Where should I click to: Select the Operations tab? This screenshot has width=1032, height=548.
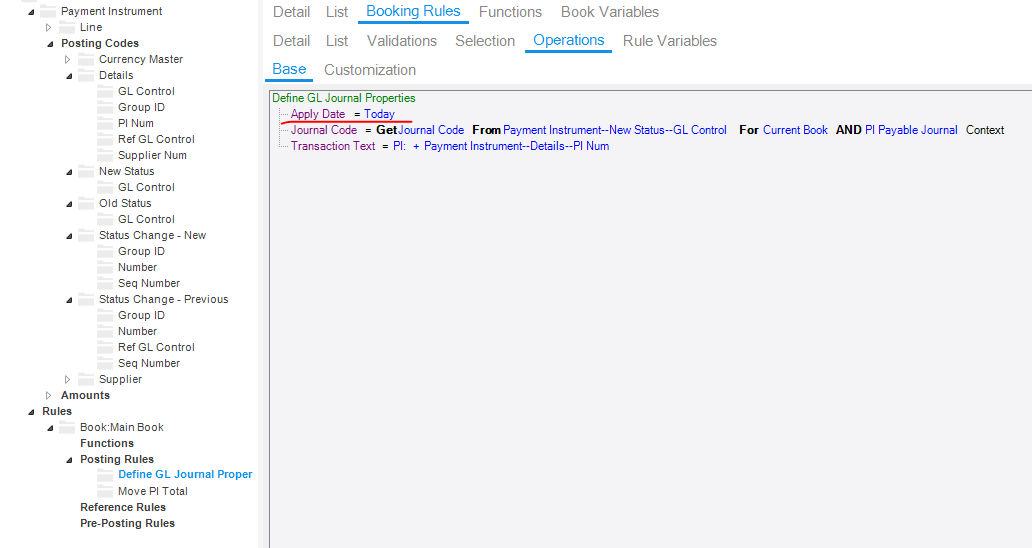(569, 40)
